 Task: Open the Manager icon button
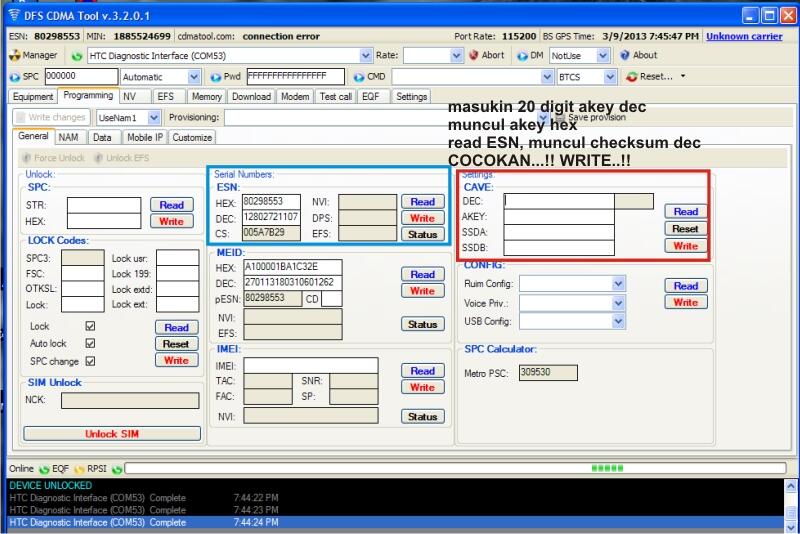(x=15, y=55)
